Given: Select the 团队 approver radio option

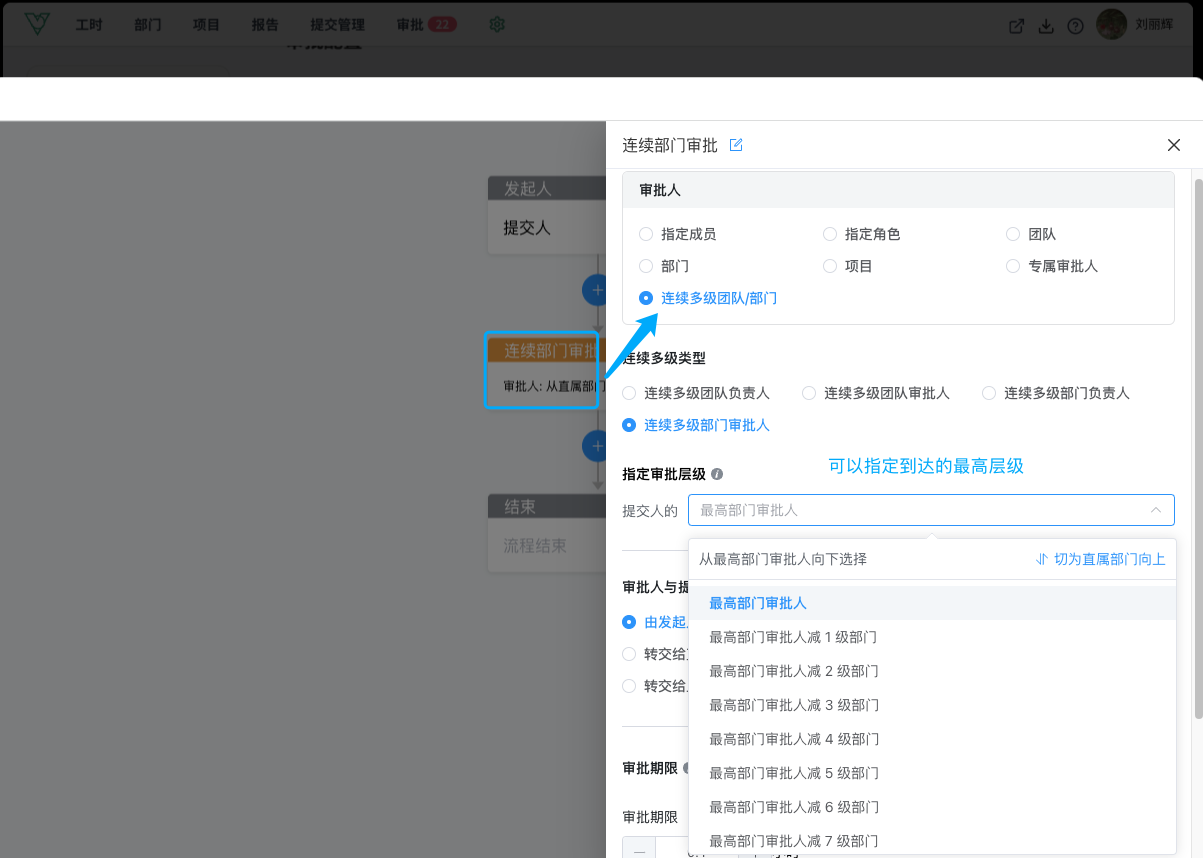Looking at the screenshot, I should [x=1031, y=234].
